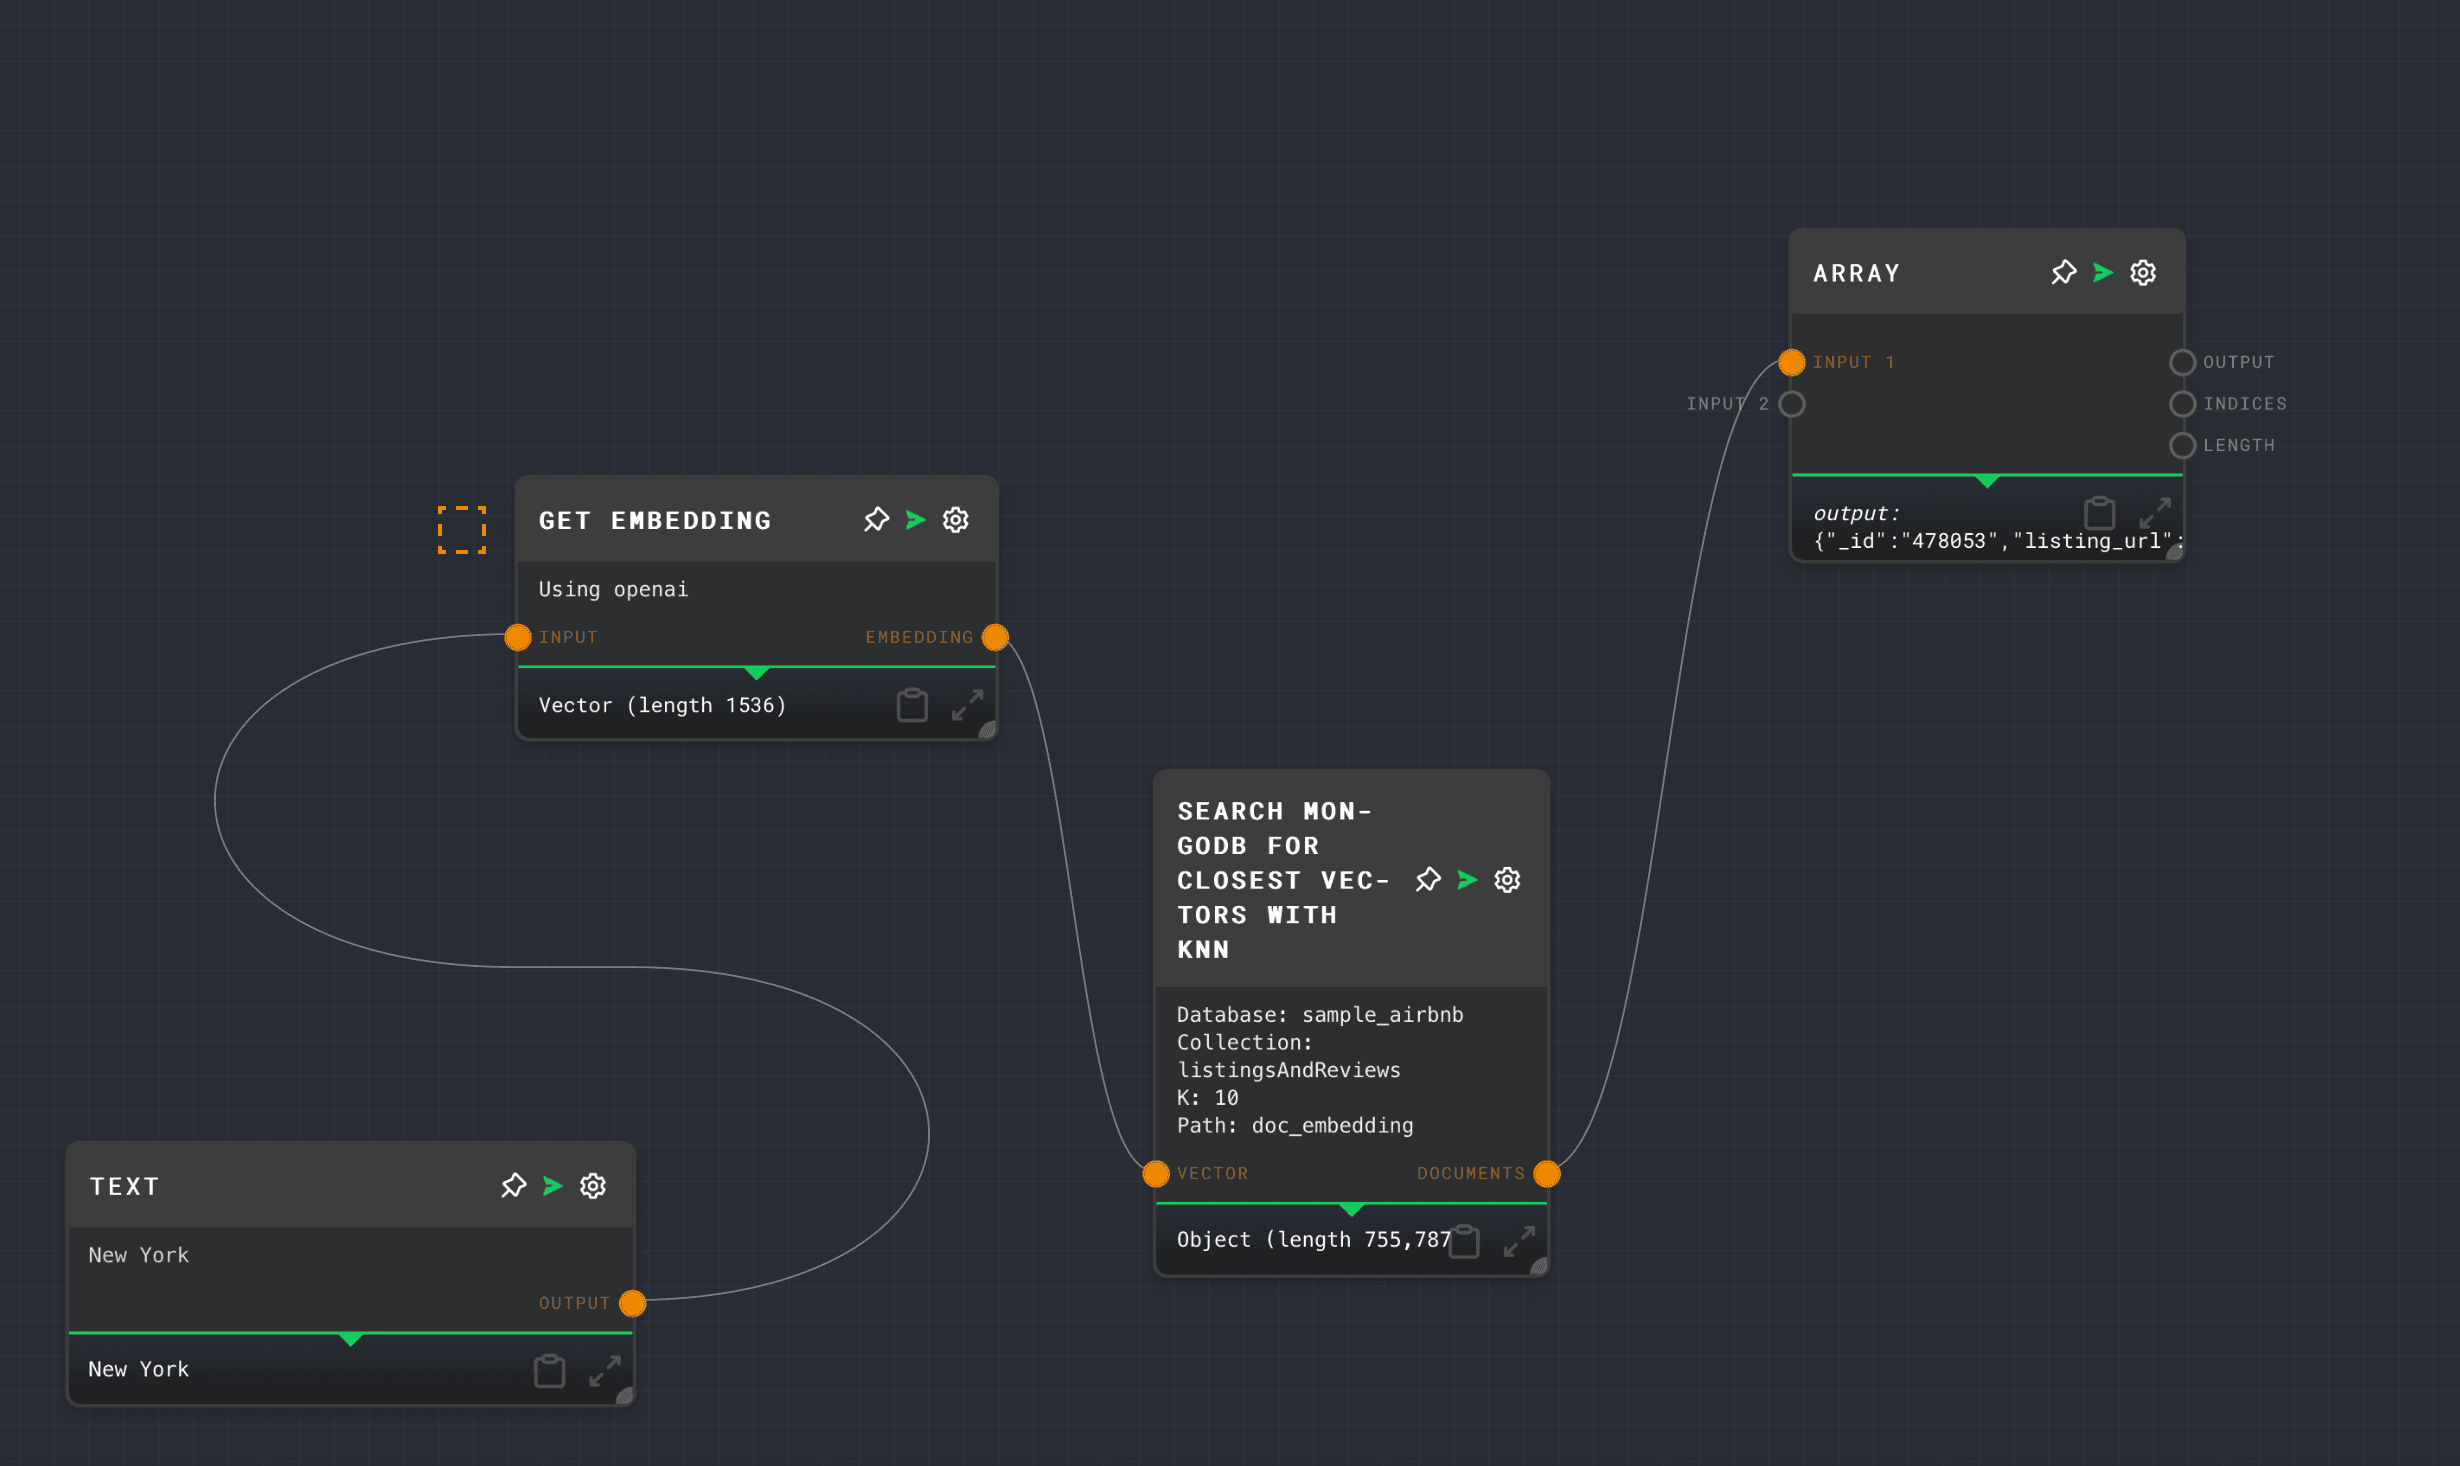2460x1466 pixels.
Task: Click the Array node's Input 2 port
Action: click(1792, 404)
